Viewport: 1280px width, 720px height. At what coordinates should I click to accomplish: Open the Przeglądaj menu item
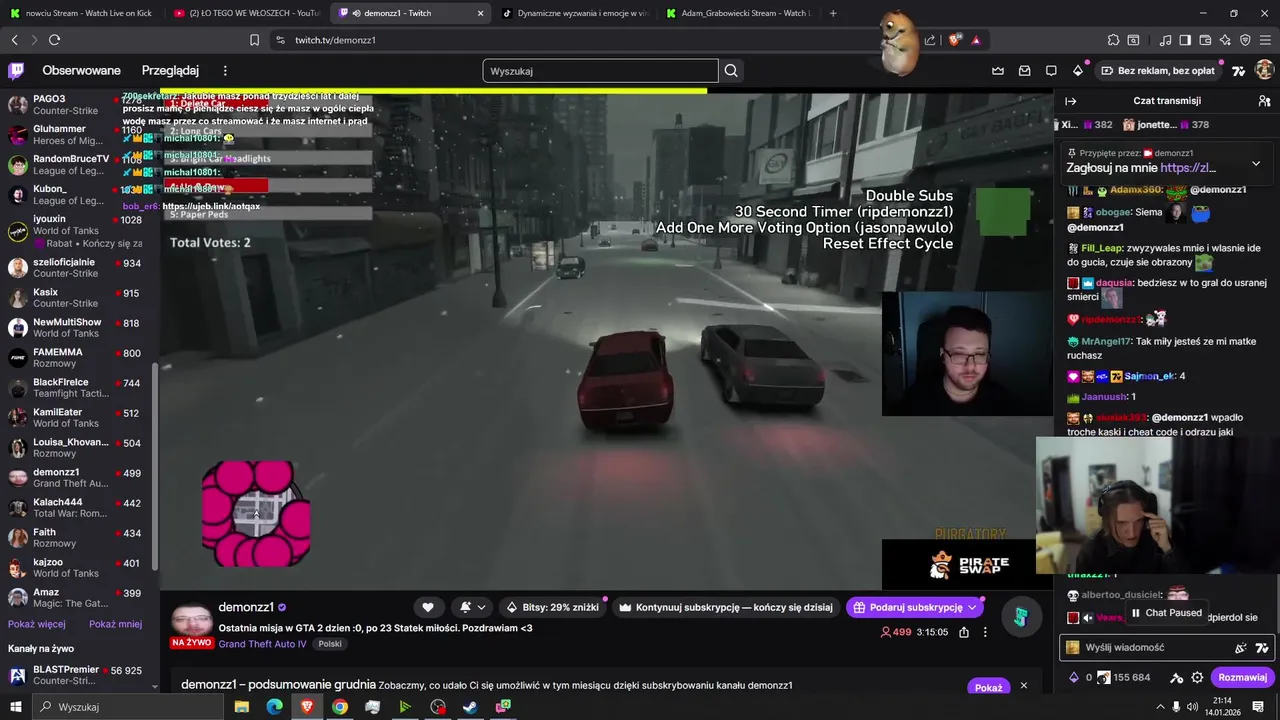pyautogui.click(x=170, y=71)
